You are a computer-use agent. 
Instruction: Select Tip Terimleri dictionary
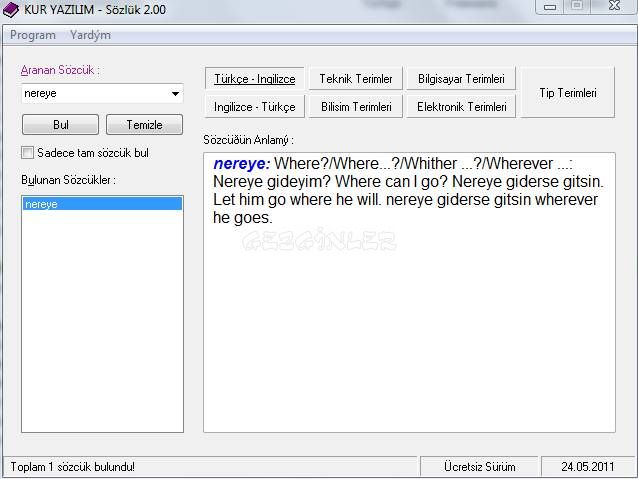[568, 92]
